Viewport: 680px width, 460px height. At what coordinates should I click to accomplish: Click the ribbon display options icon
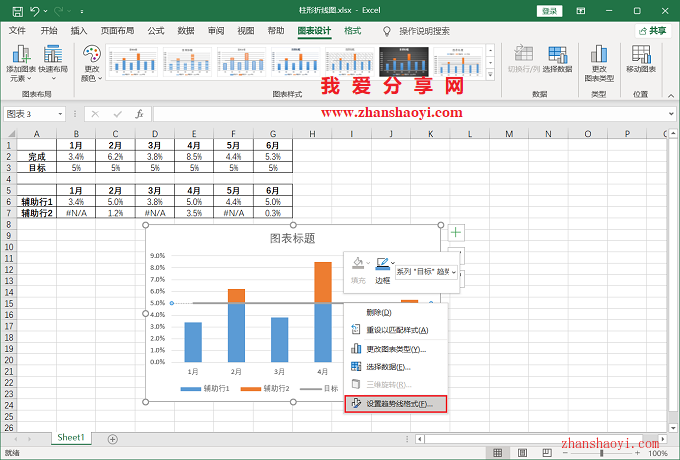click(581, 11)
